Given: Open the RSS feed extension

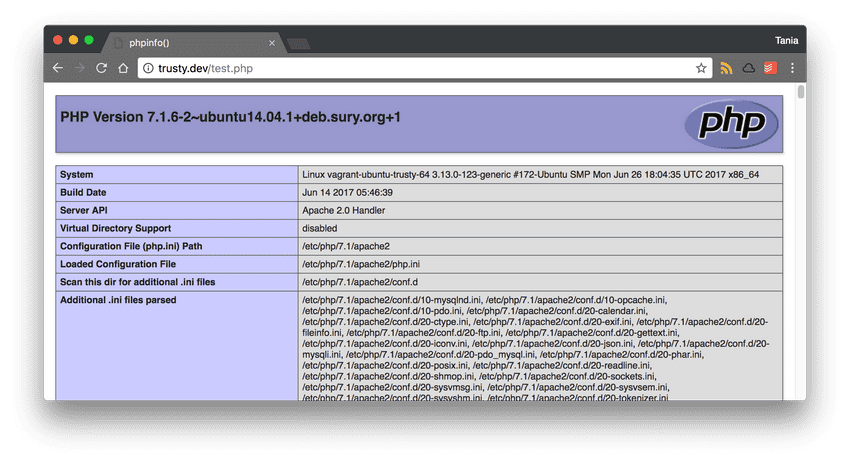Looking at the screenshot, I should pos(726,68).
